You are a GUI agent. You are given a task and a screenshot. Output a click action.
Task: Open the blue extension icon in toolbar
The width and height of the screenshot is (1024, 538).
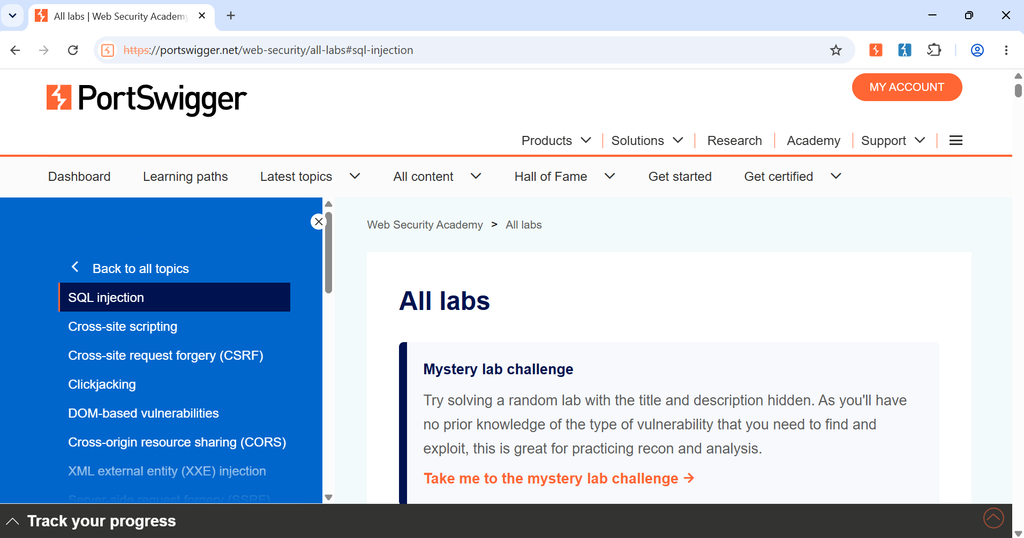coord(904,50)
